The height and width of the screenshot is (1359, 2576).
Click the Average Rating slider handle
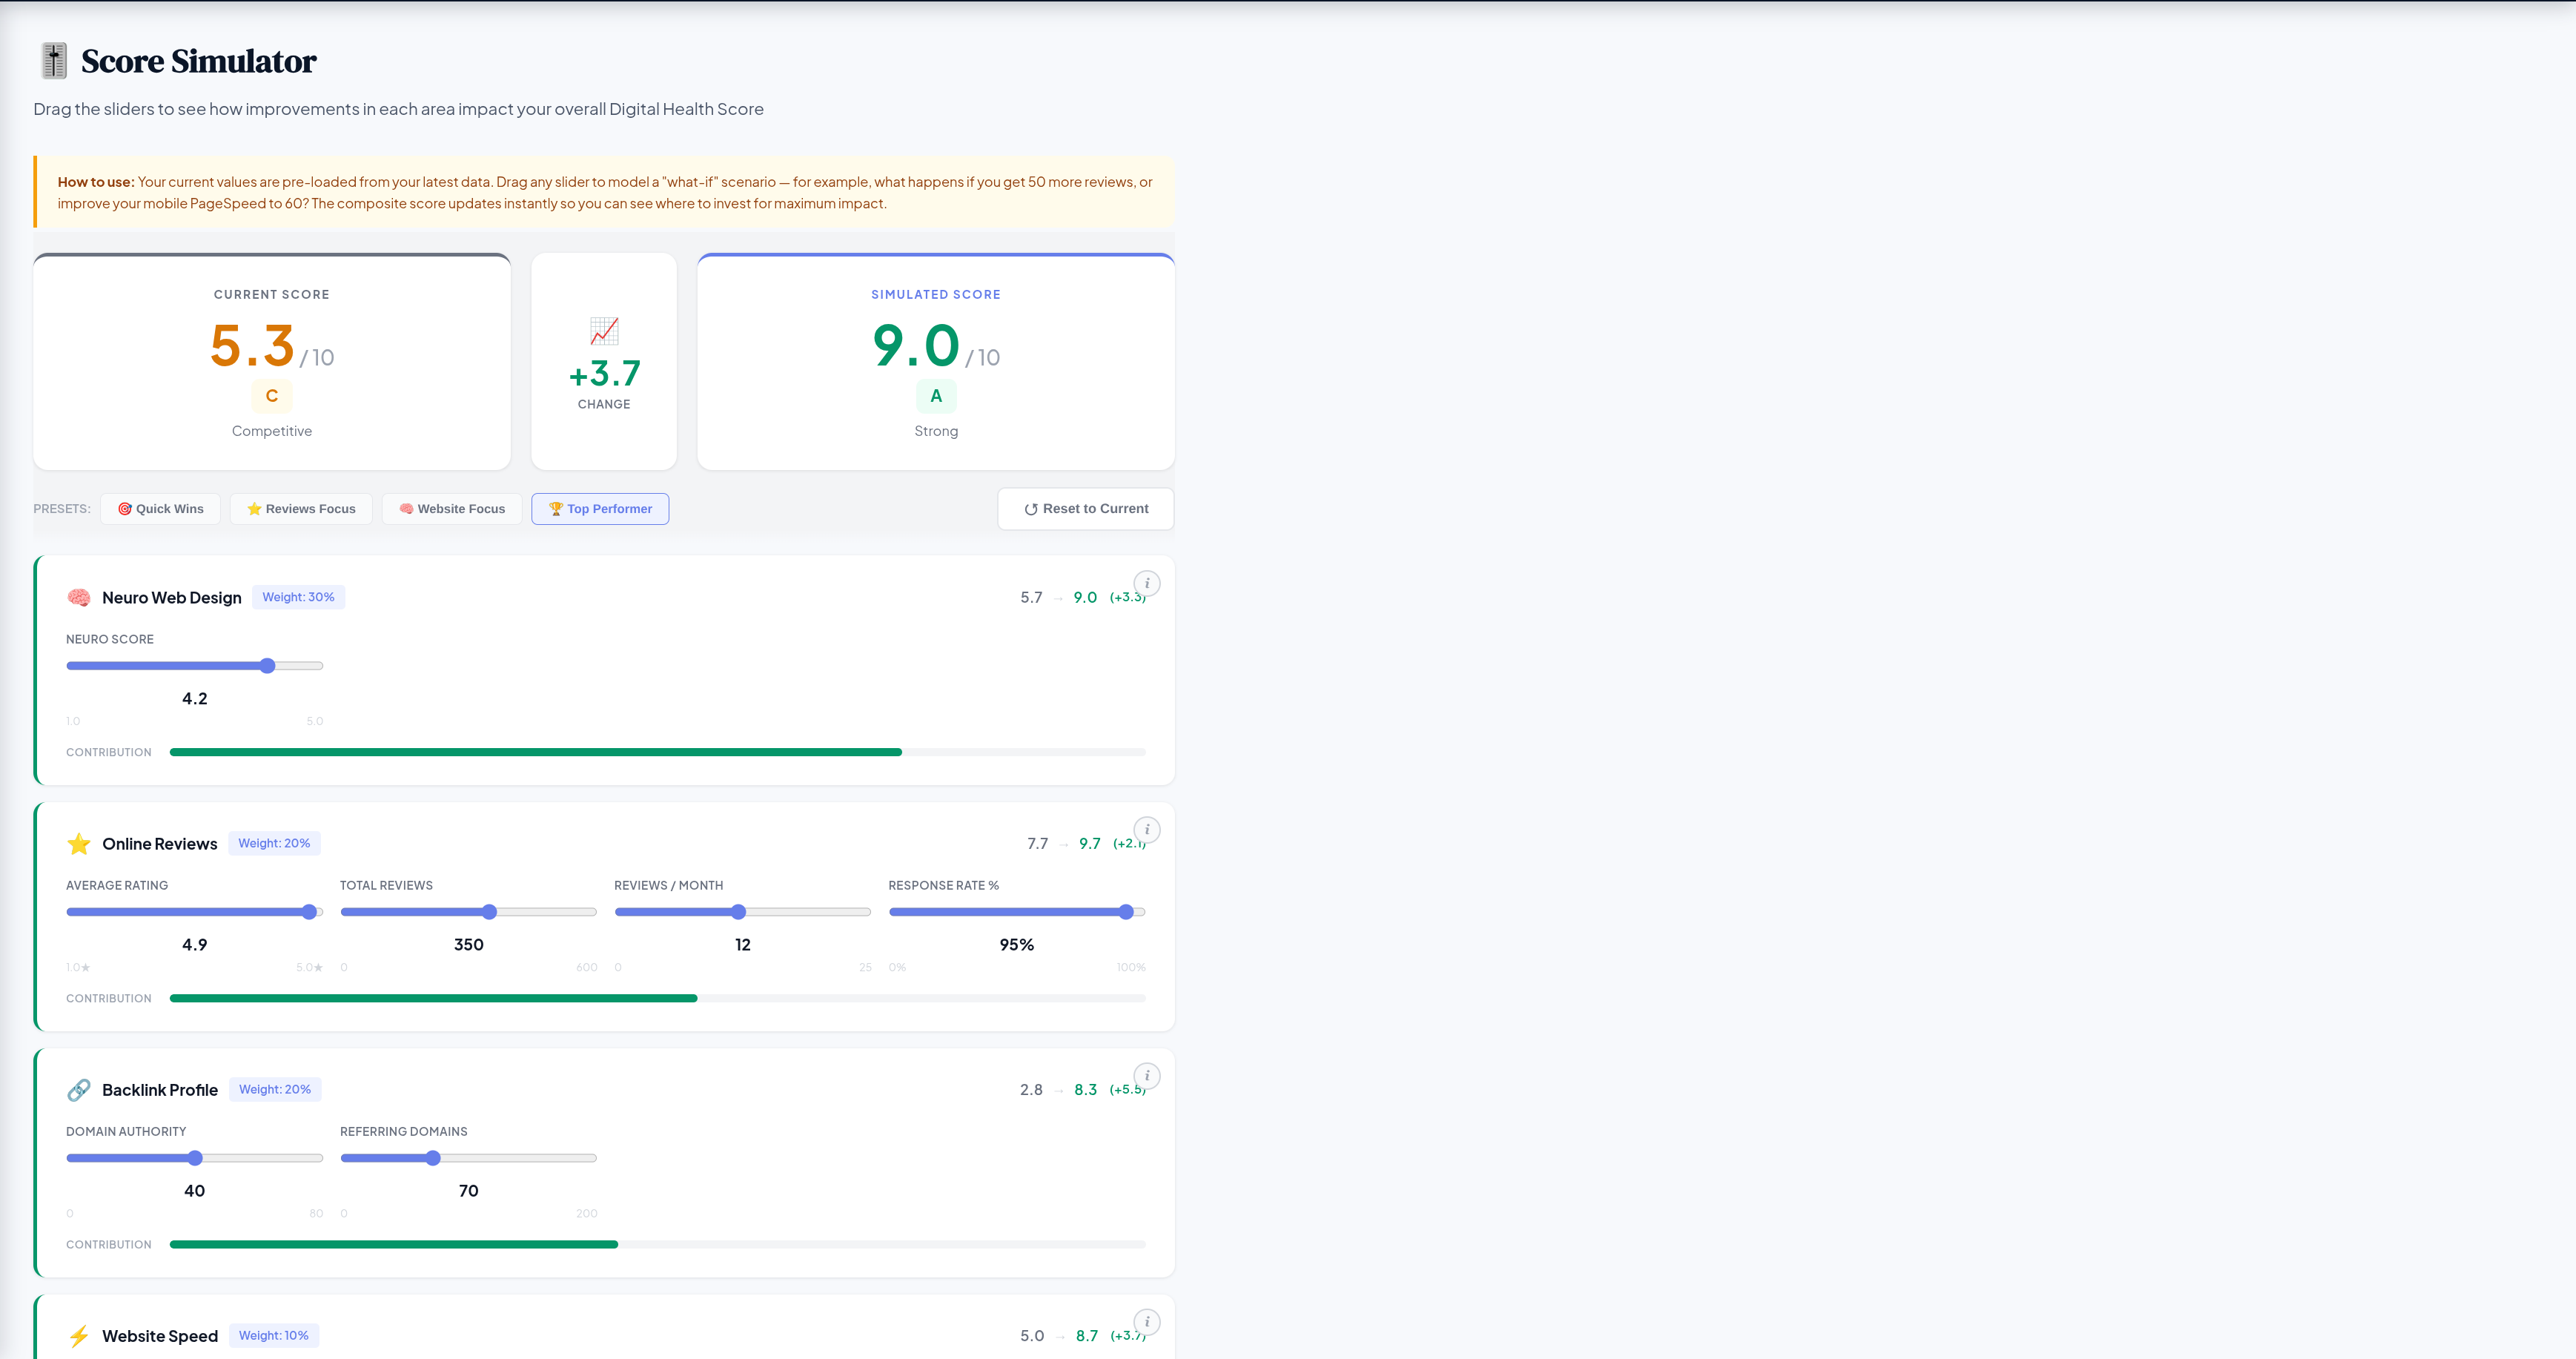tap(309, 912)
